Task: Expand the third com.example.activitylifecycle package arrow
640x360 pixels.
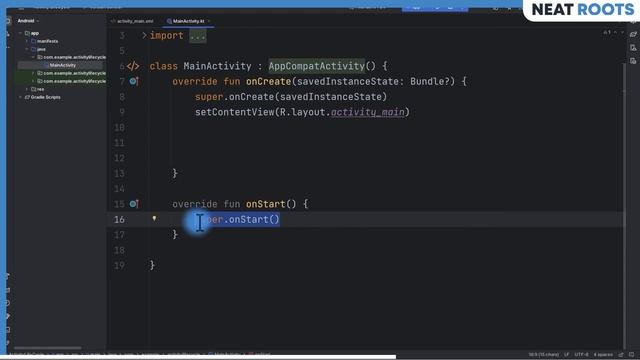Action: (33, 81)
